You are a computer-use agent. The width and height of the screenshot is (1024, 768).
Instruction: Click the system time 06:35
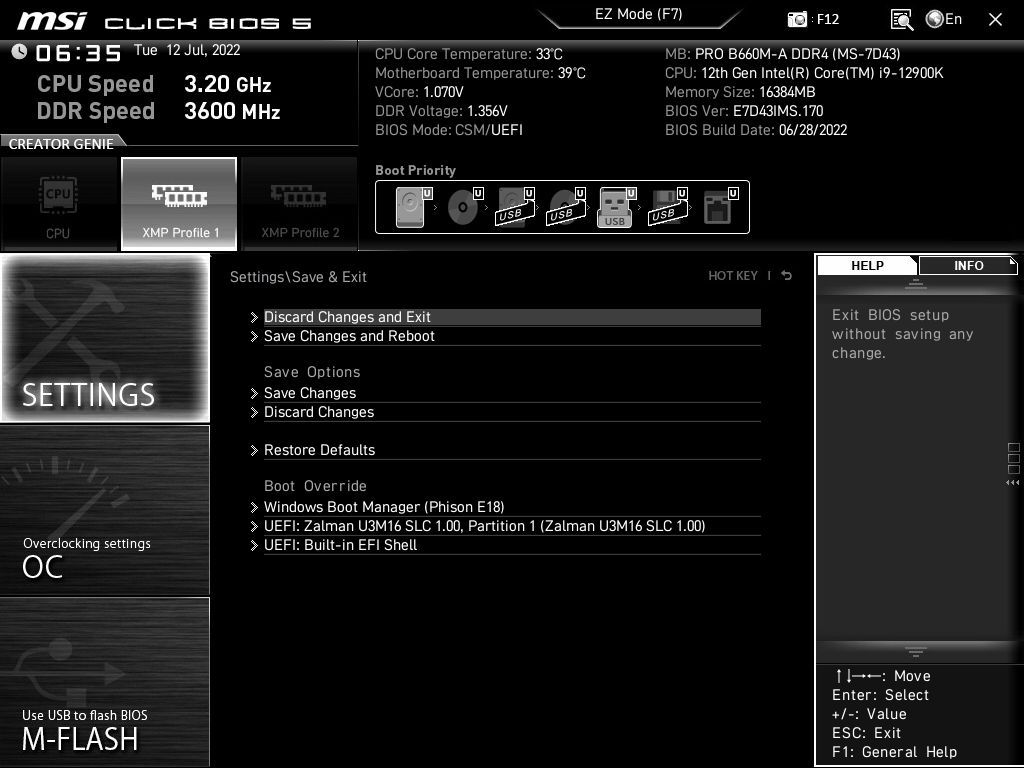(78, 53)
